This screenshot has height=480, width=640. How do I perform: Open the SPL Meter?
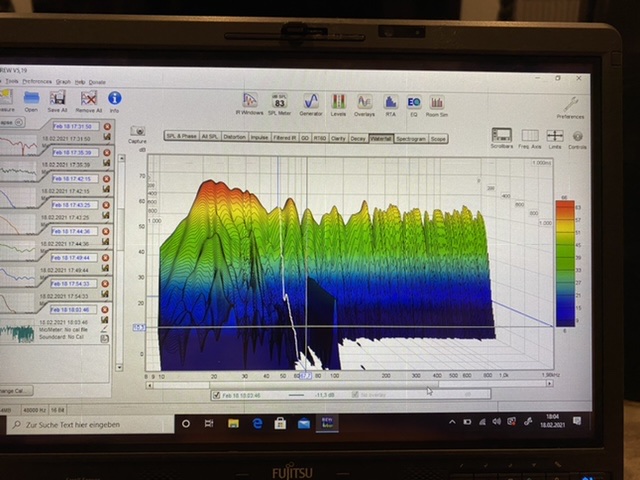280,102
